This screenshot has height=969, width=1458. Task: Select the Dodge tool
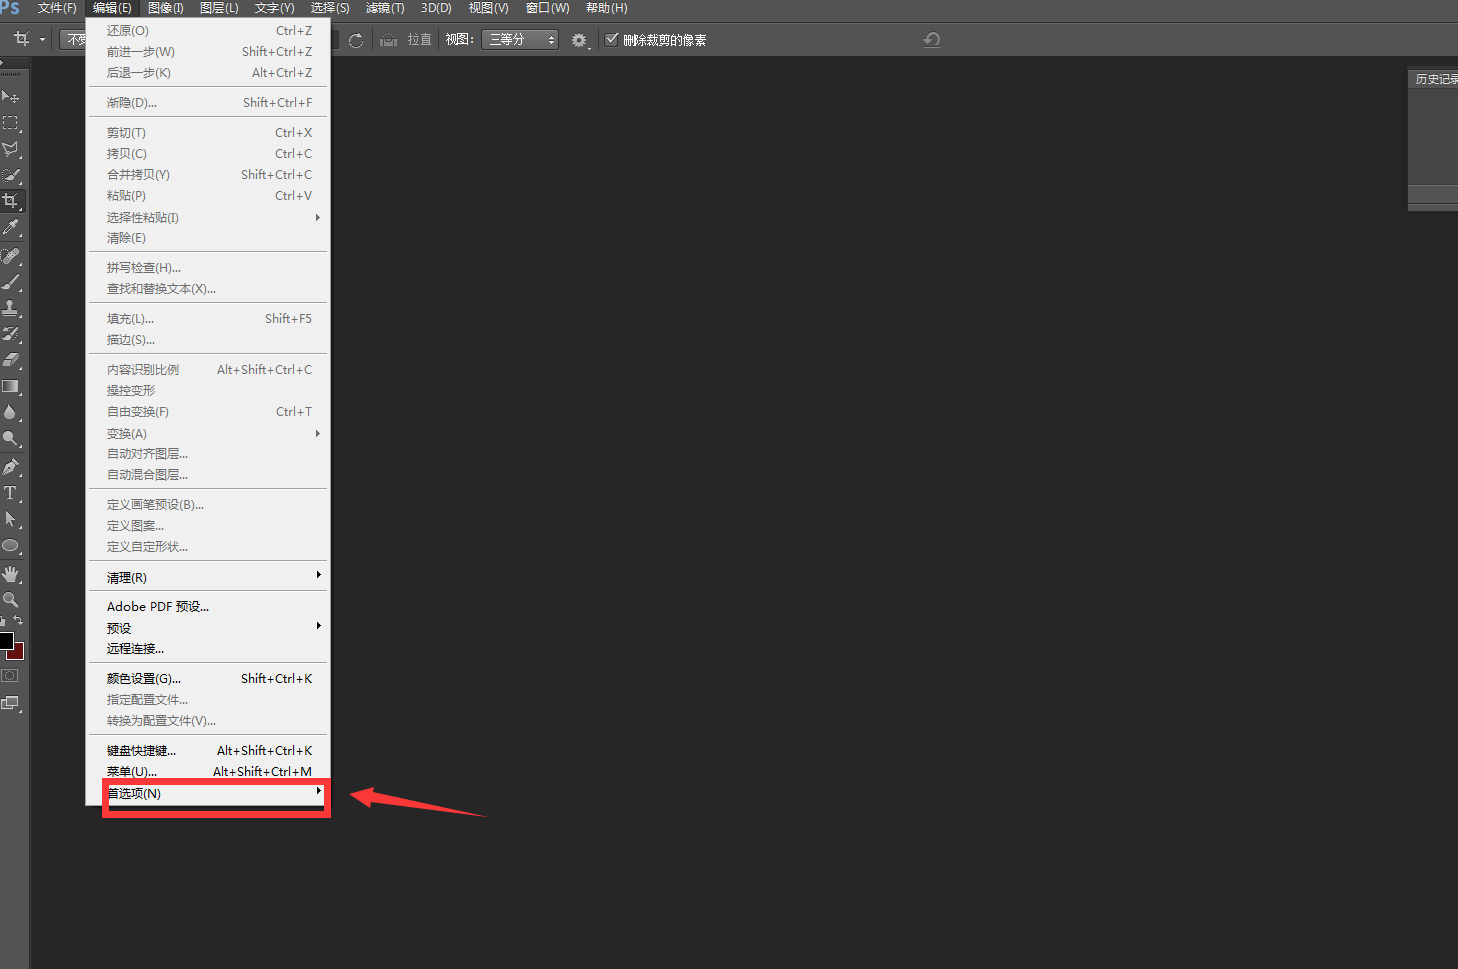click(x=11, y=438)
